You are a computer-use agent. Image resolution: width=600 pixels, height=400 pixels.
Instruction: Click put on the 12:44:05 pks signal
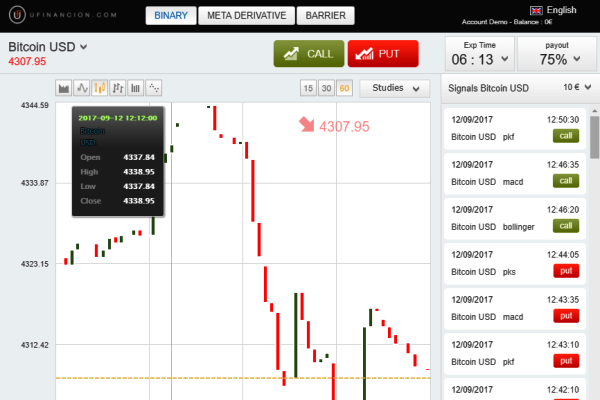tap(566, 271)
